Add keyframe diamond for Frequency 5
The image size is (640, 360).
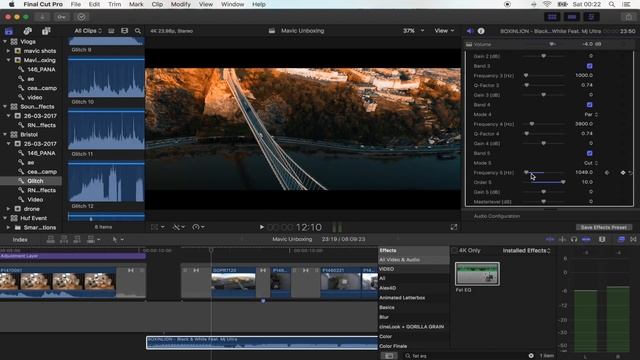pyautogui.click(x=623, y=173)
